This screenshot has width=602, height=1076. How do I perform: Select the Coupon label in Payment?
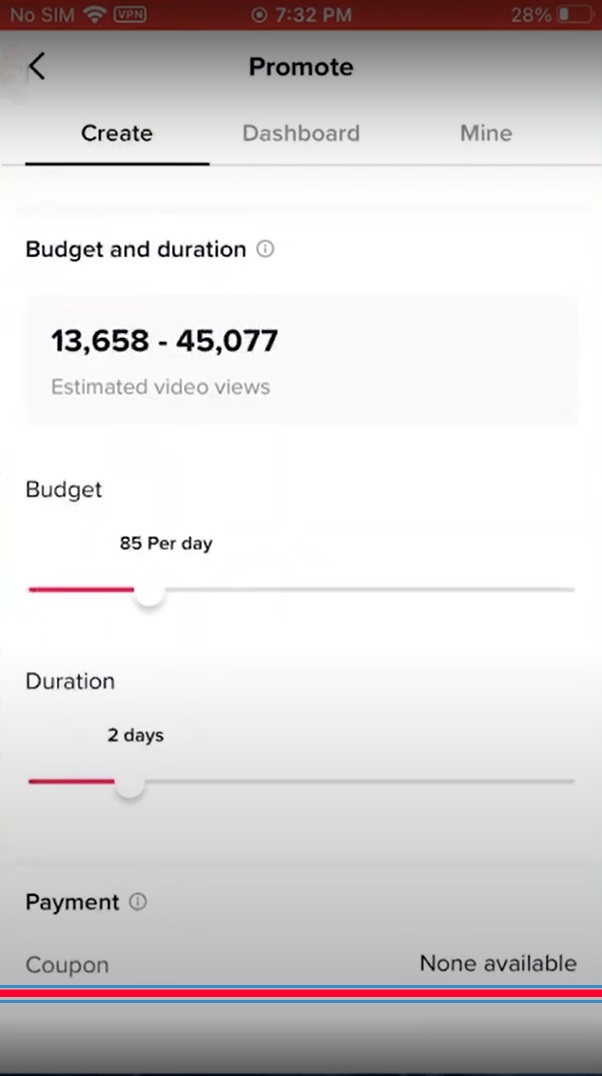click(67, 965)
